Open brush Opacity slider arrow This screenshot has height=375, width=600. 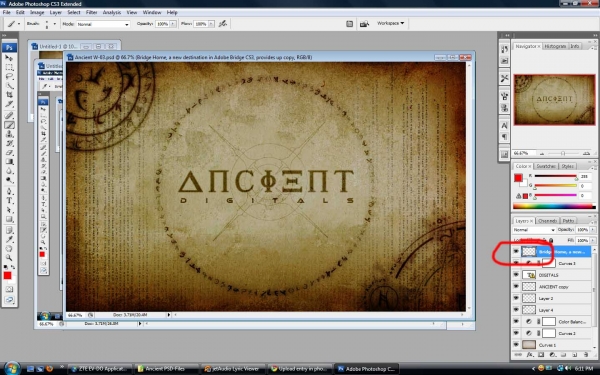173,24
